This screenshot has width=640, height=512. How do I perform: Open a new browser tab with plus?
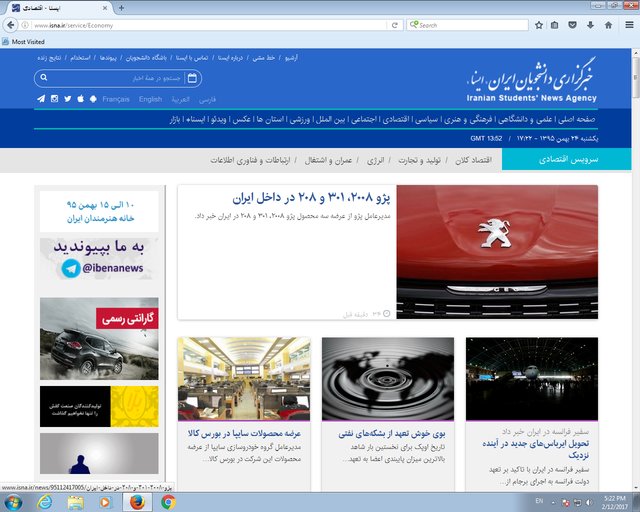point(121,8)
